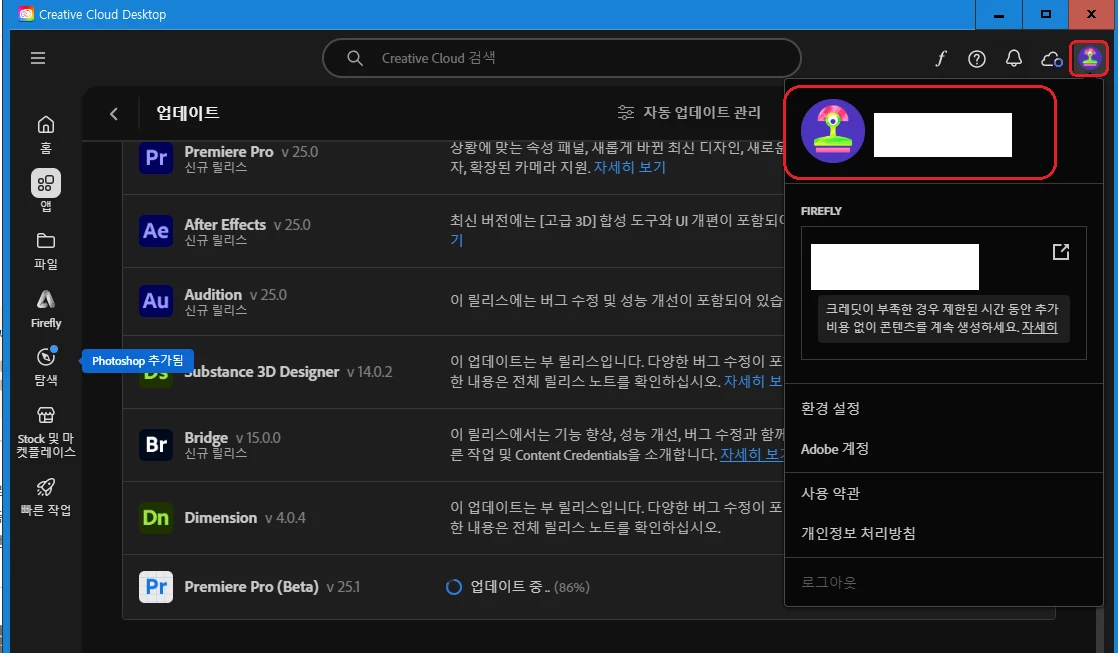Click the Premiere Pro (Beta) app icon

tap(156, 587)
